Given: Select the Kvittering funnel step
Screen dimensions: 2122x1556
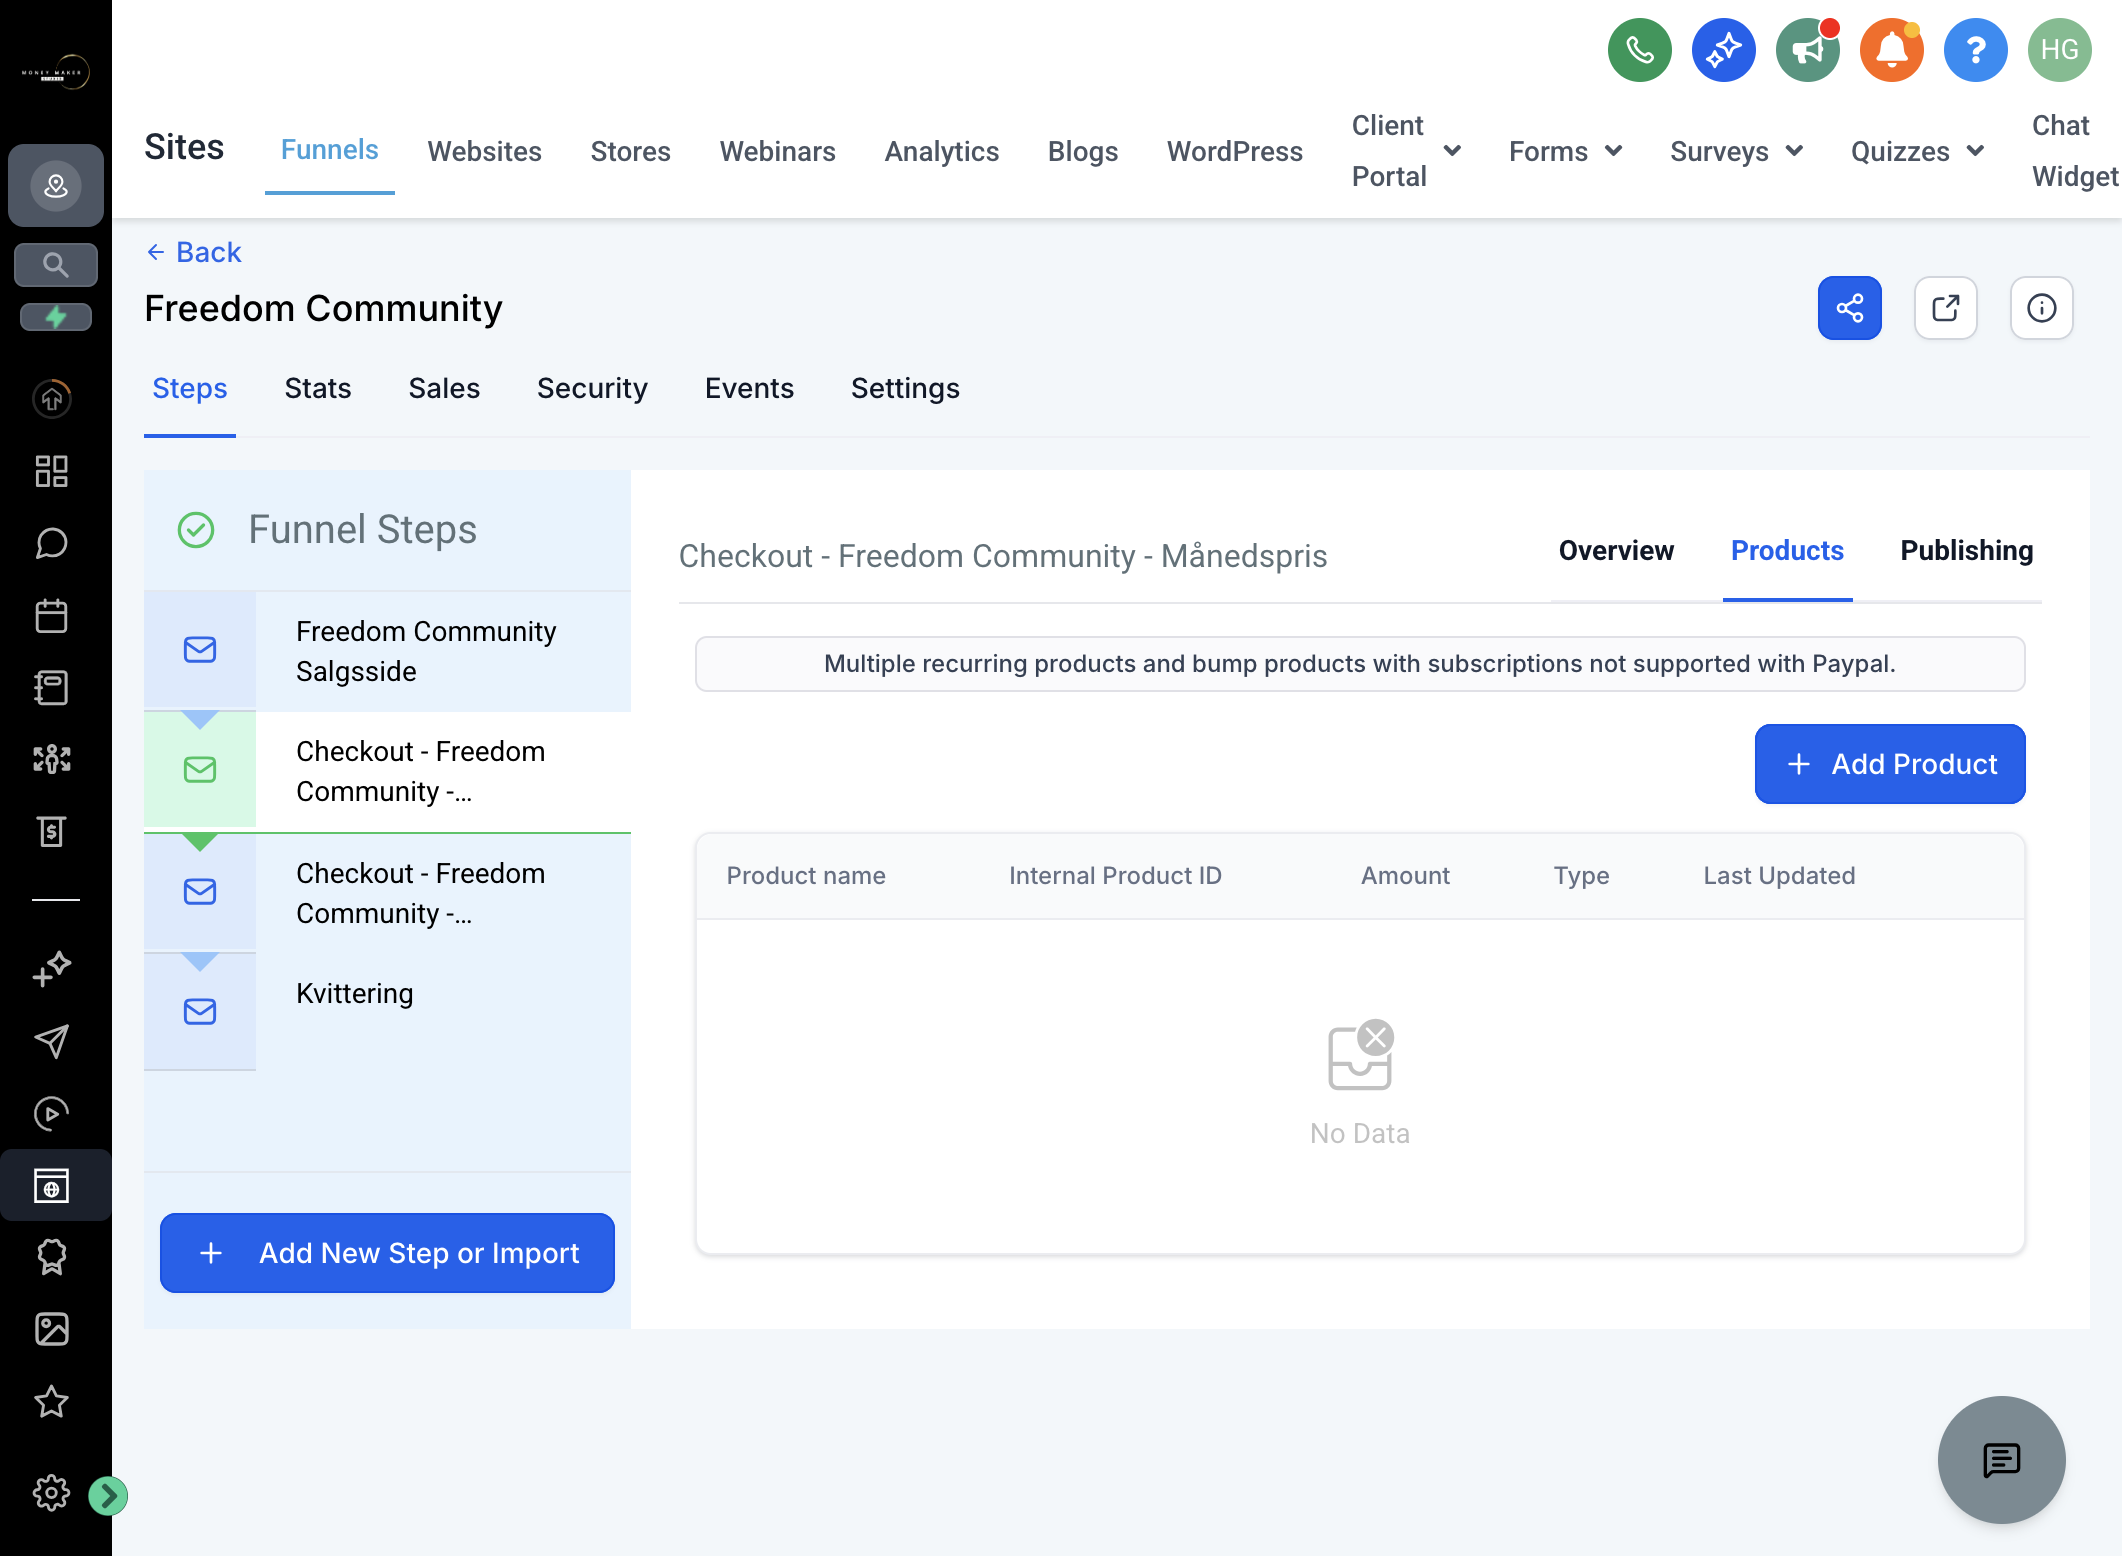Looking at the screenshot, I should click(388, 1011).
